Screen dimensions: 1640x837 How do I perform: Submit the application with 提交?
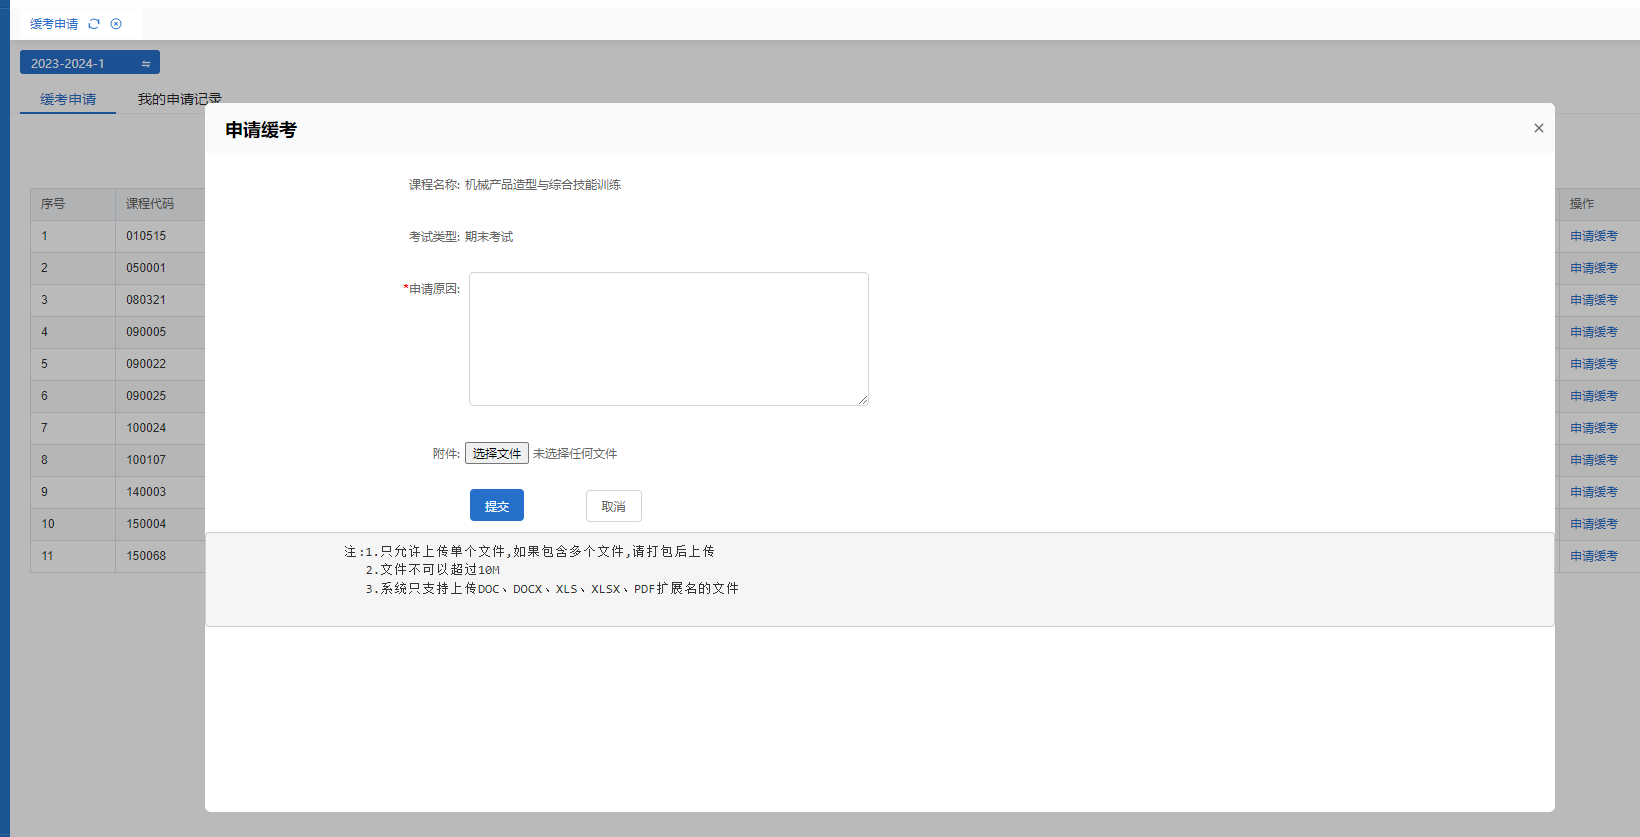tap(496, 506)
